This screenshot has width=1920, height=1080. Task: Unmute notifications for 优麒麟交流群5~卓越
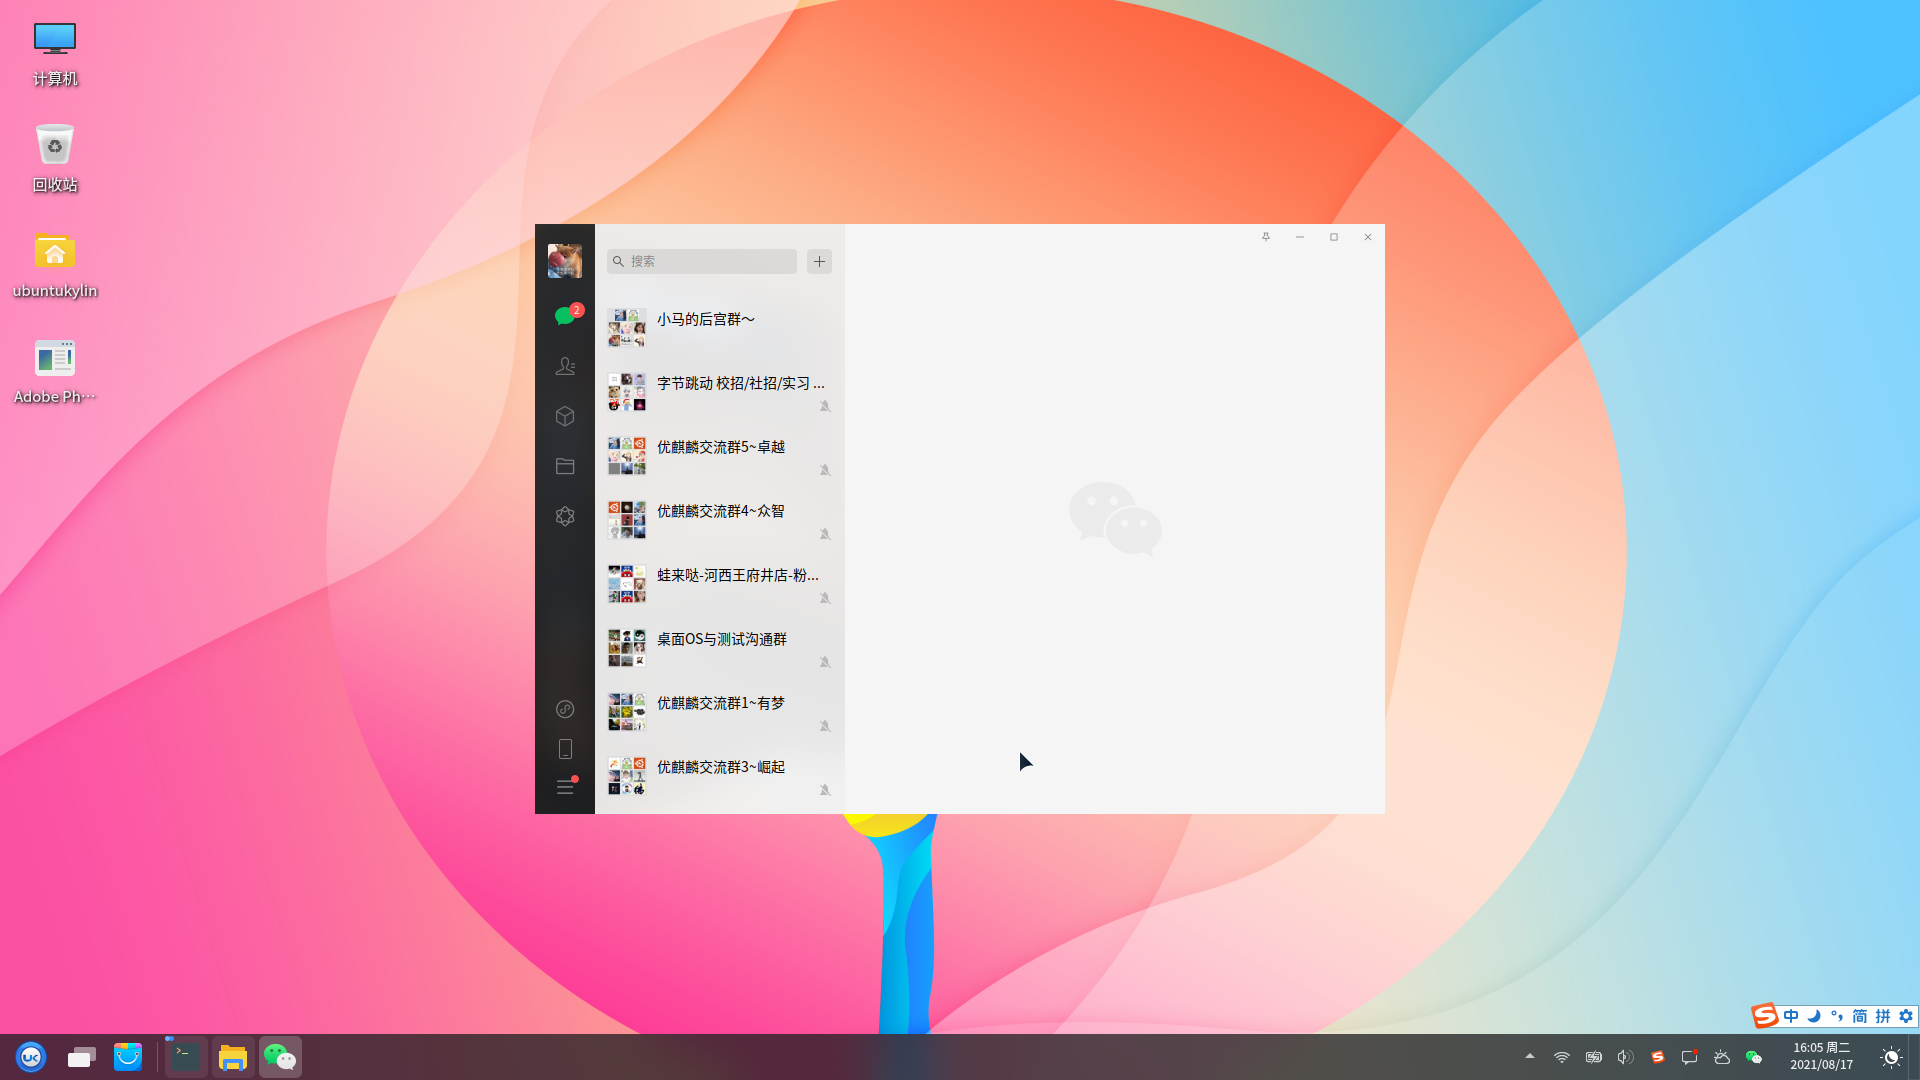(x=826, y=469)
